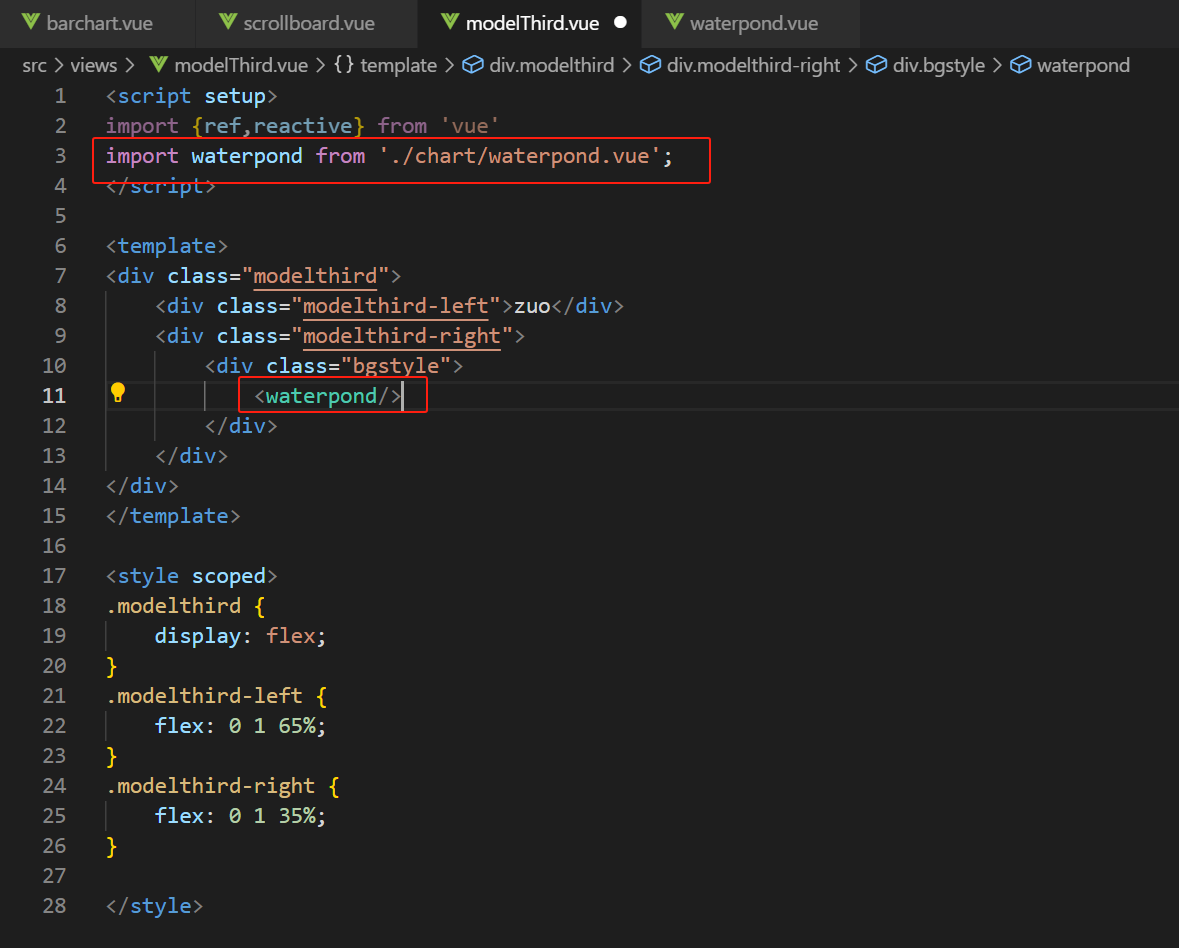Click class name "modelthird-right" on line 9
Viewport: 1179px width, 948px height.
tap(402, 337)
